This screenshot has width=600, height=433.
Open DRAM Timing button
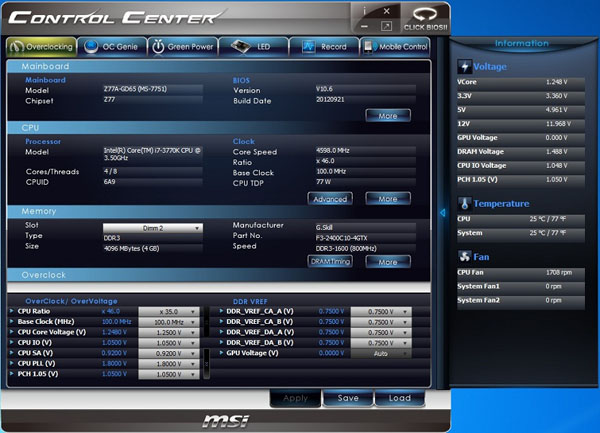[330, 262]
